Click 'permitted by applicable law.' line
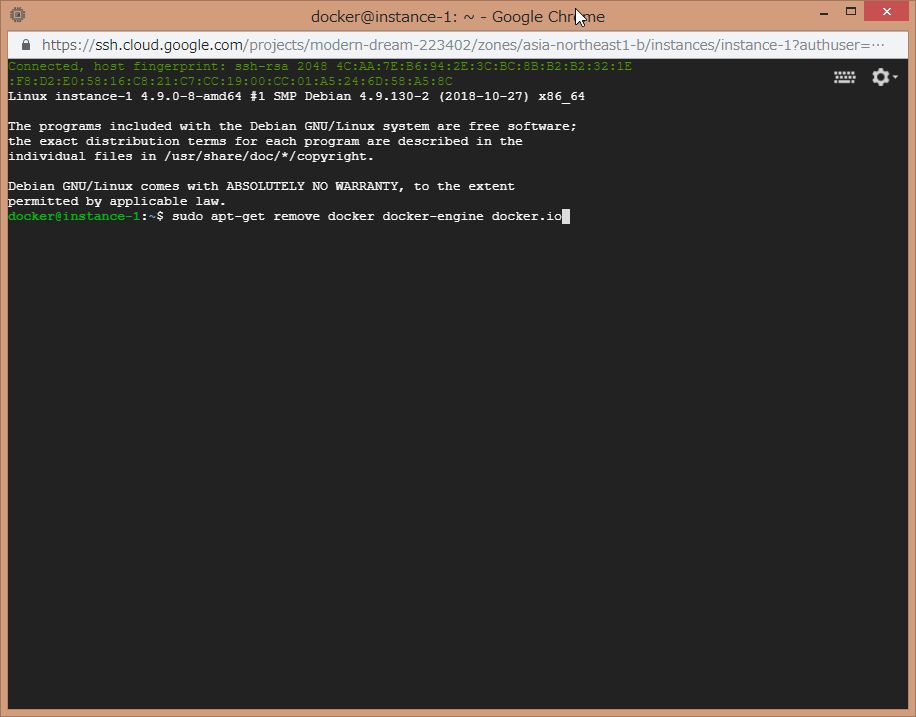 [x=117, y=202]
